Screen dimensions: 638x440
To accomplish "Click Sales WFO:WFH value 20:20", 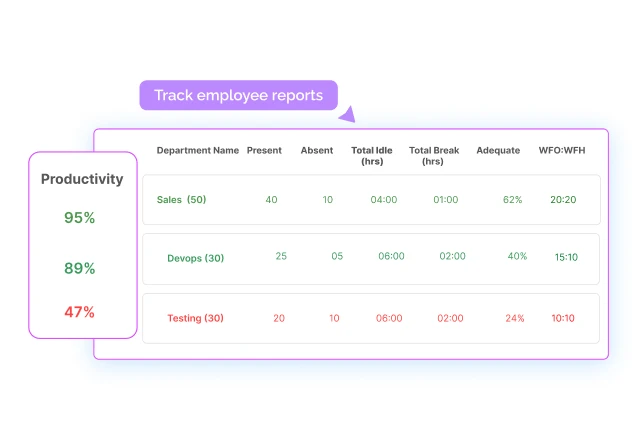I will [563, 200].
